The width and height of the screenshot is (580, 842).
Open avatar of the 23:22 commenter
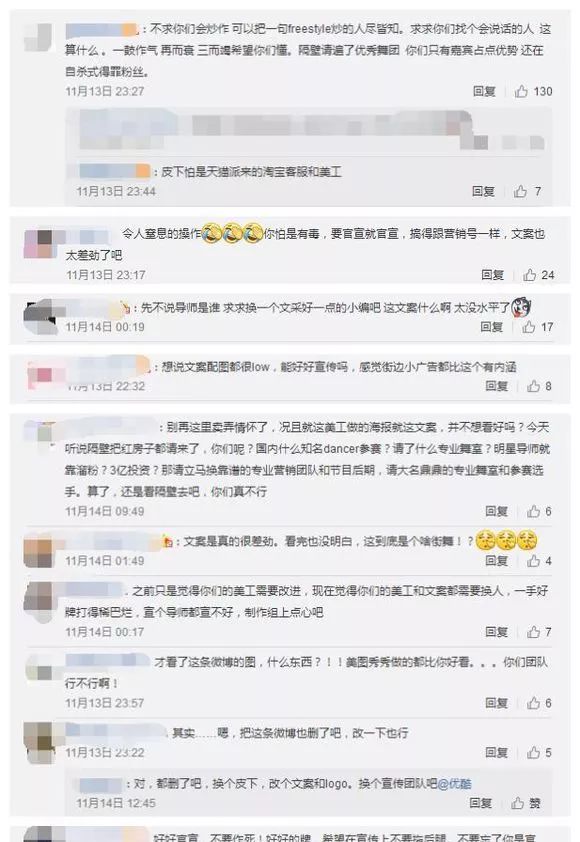click(x=39, y=743)
